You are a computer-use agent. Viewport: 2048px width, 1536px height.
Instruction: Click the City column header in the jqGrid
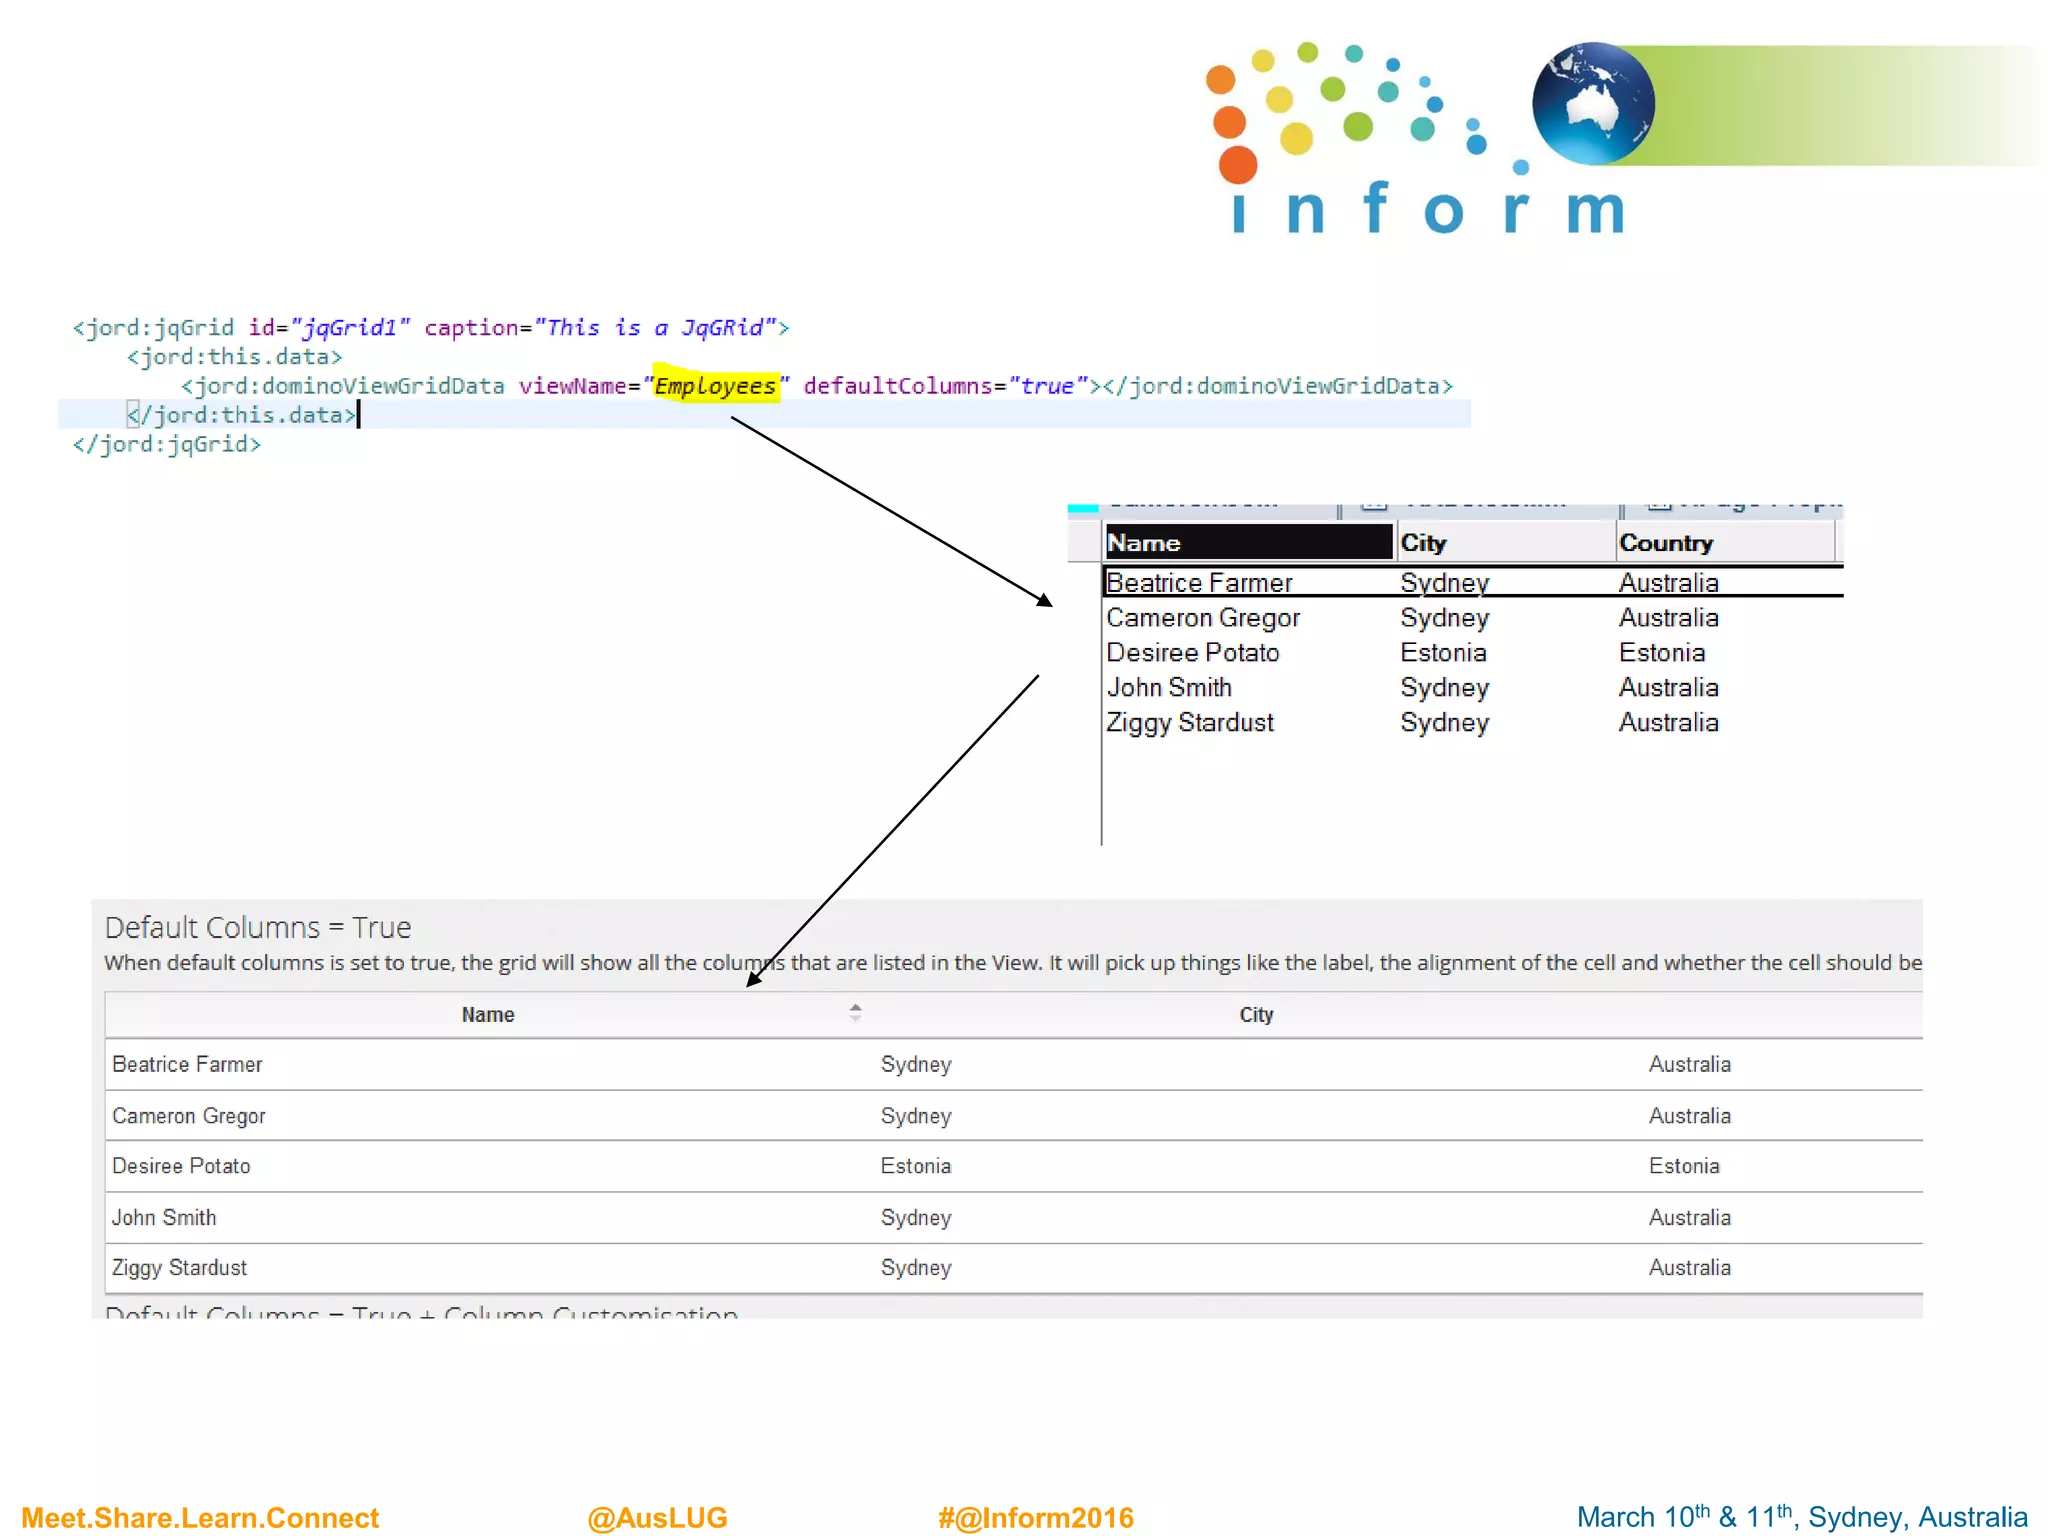[1255, 1015]
